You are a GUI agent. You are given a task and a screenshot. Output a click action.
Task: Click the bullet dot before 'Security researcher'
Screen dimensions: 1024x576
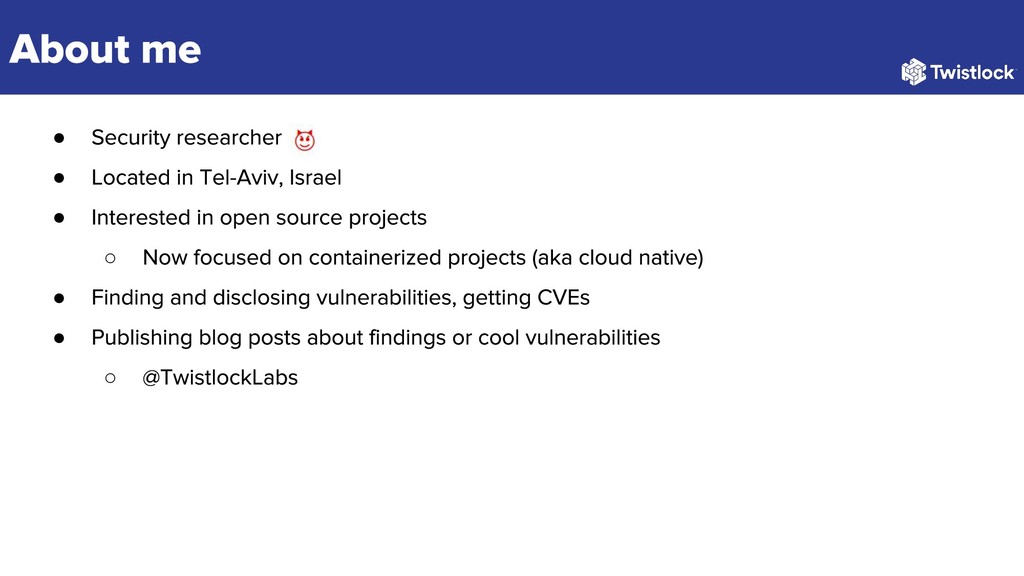[x=59, y=138]
